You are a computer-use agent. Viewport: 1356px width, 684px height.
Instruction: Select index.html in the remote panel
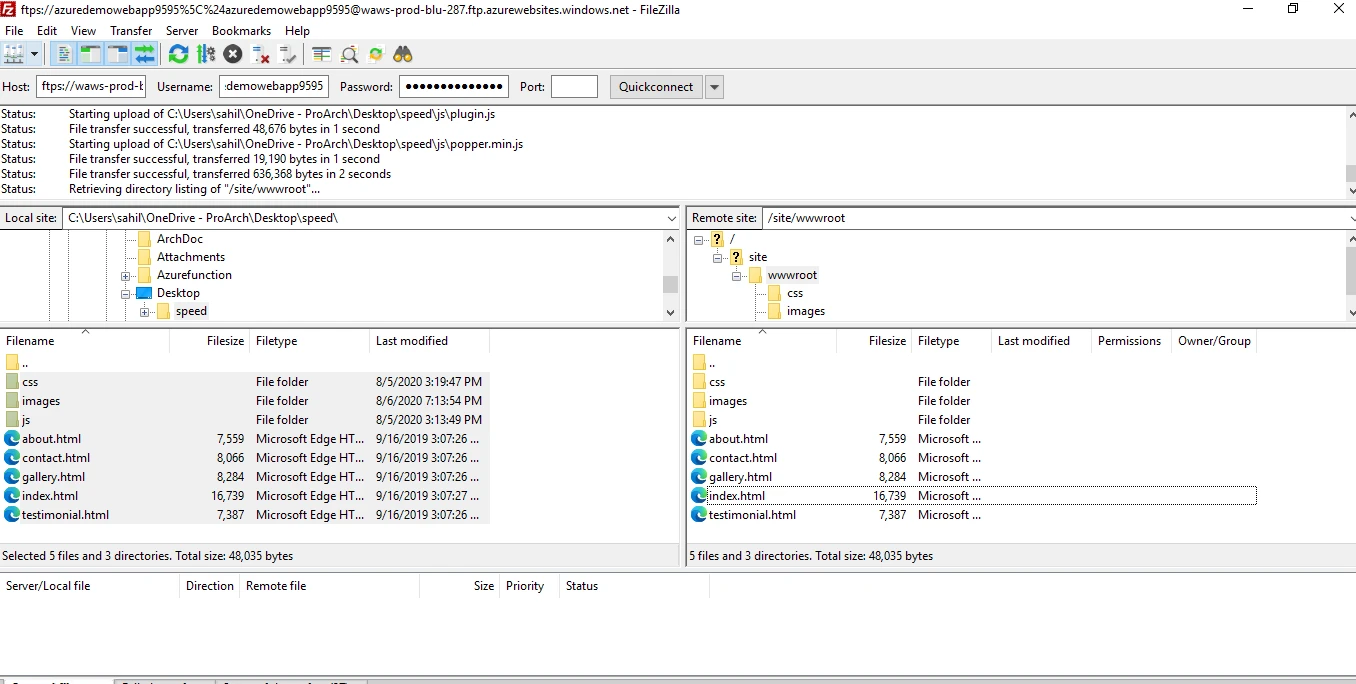736,495
